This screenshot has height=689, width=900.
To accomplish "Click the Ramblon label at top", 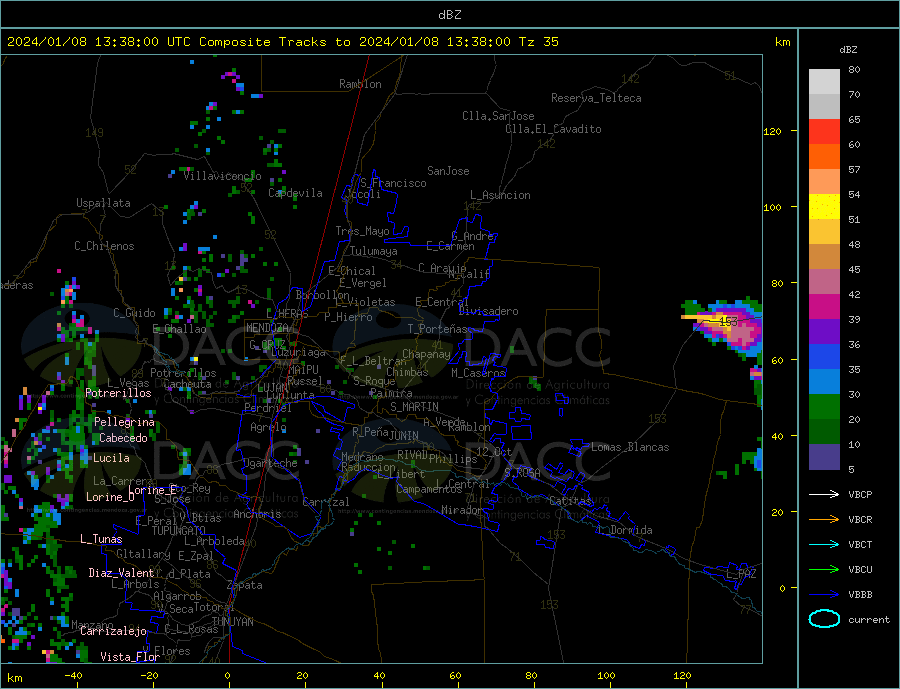I will click(x=360, y=84).
